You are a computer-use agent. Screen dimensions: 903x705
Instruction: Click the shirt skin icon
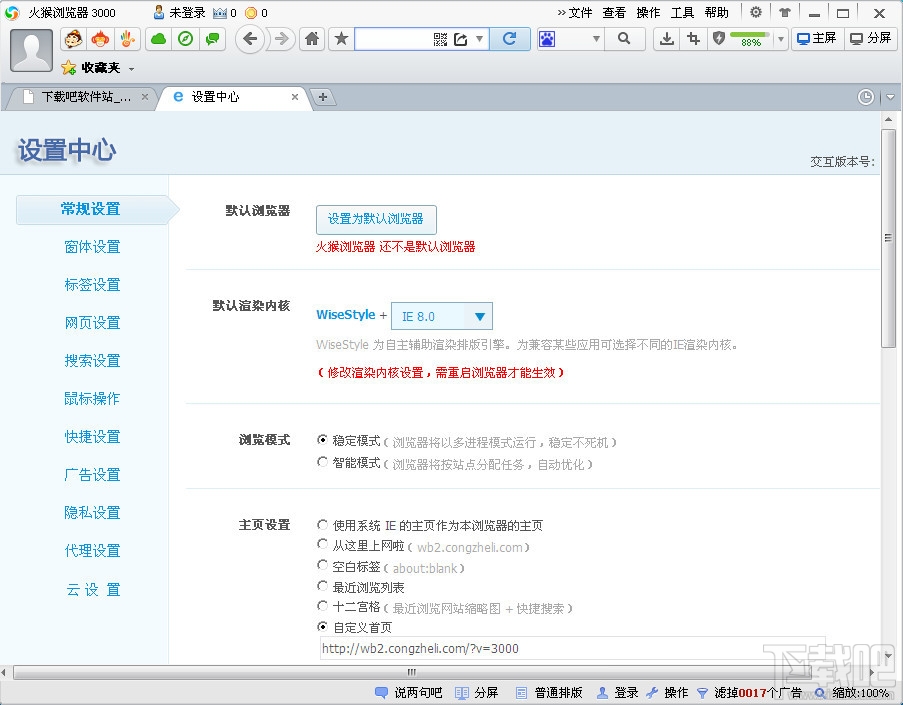tap(784, 12)
